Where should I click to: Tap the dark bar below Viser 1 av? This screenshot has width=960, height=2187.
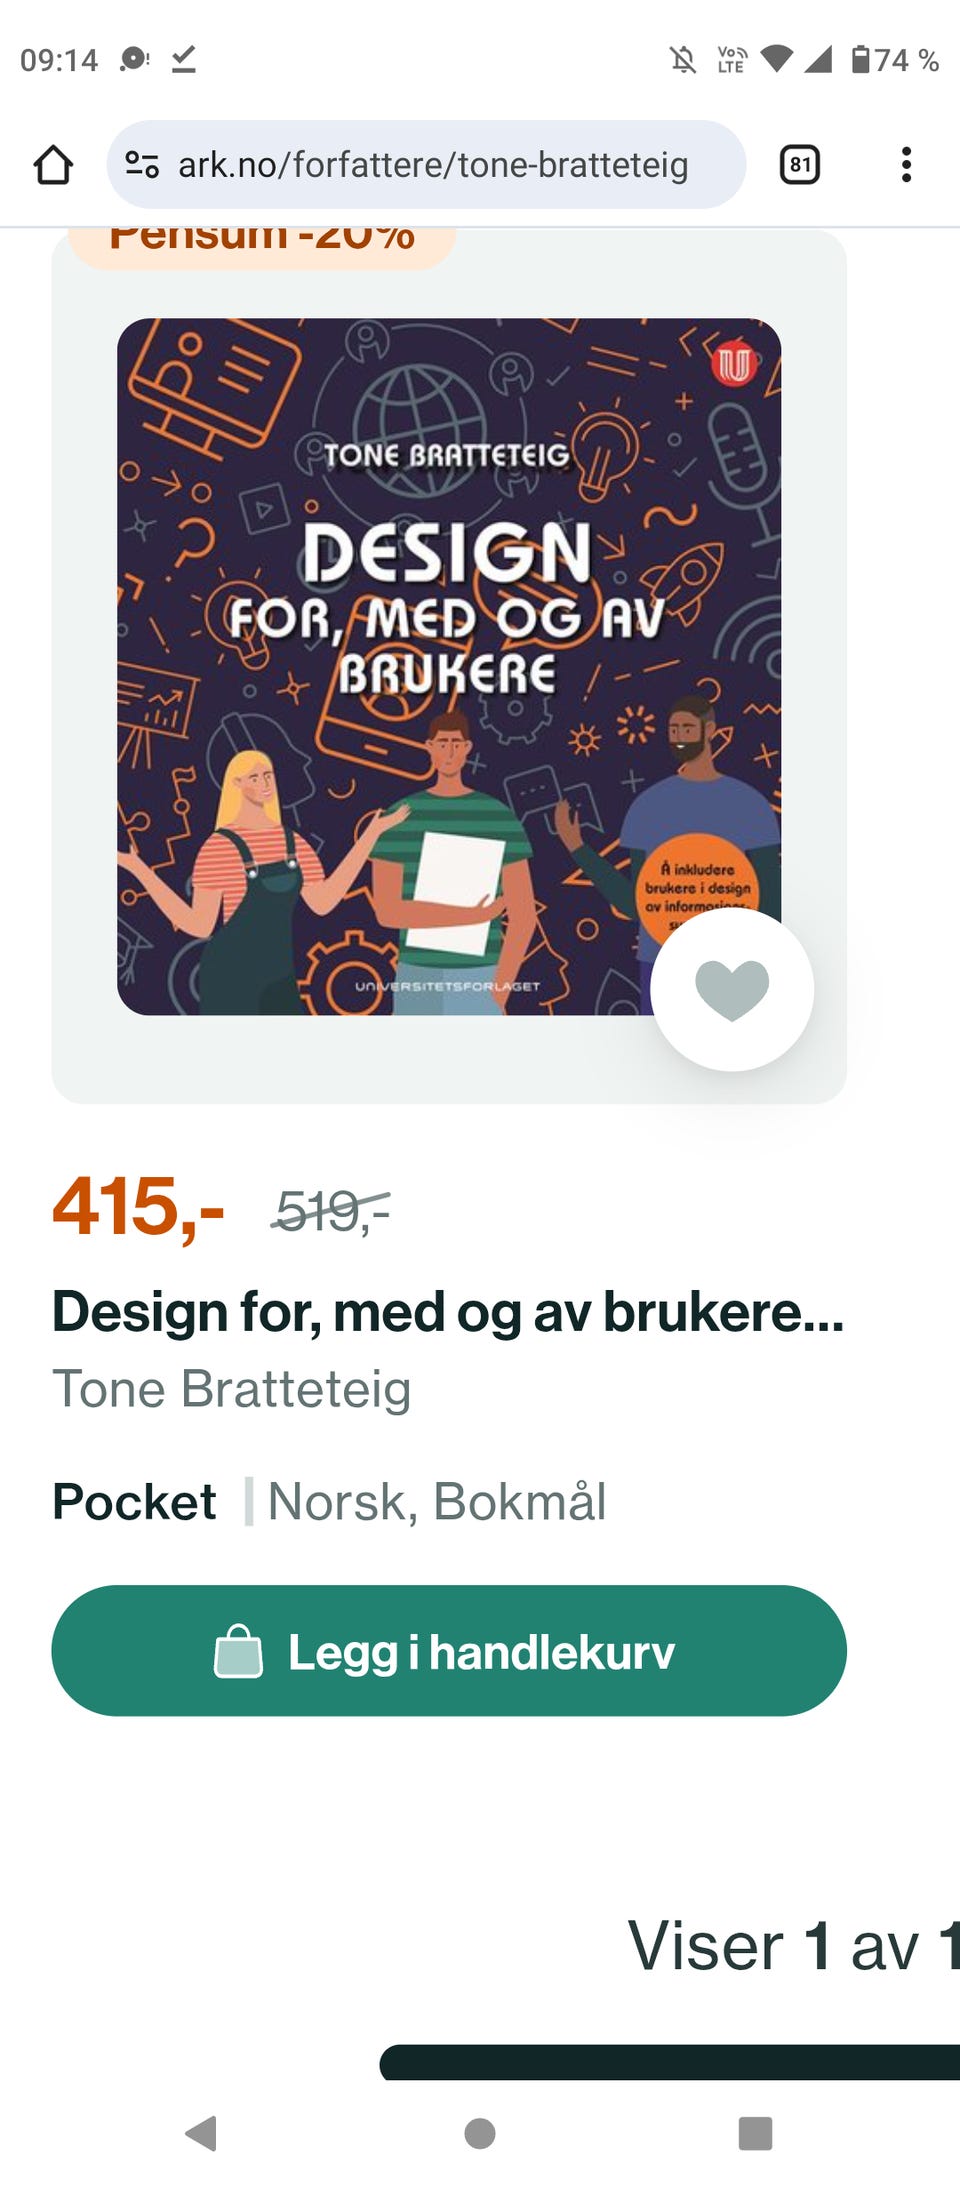tap(670, 2062)
